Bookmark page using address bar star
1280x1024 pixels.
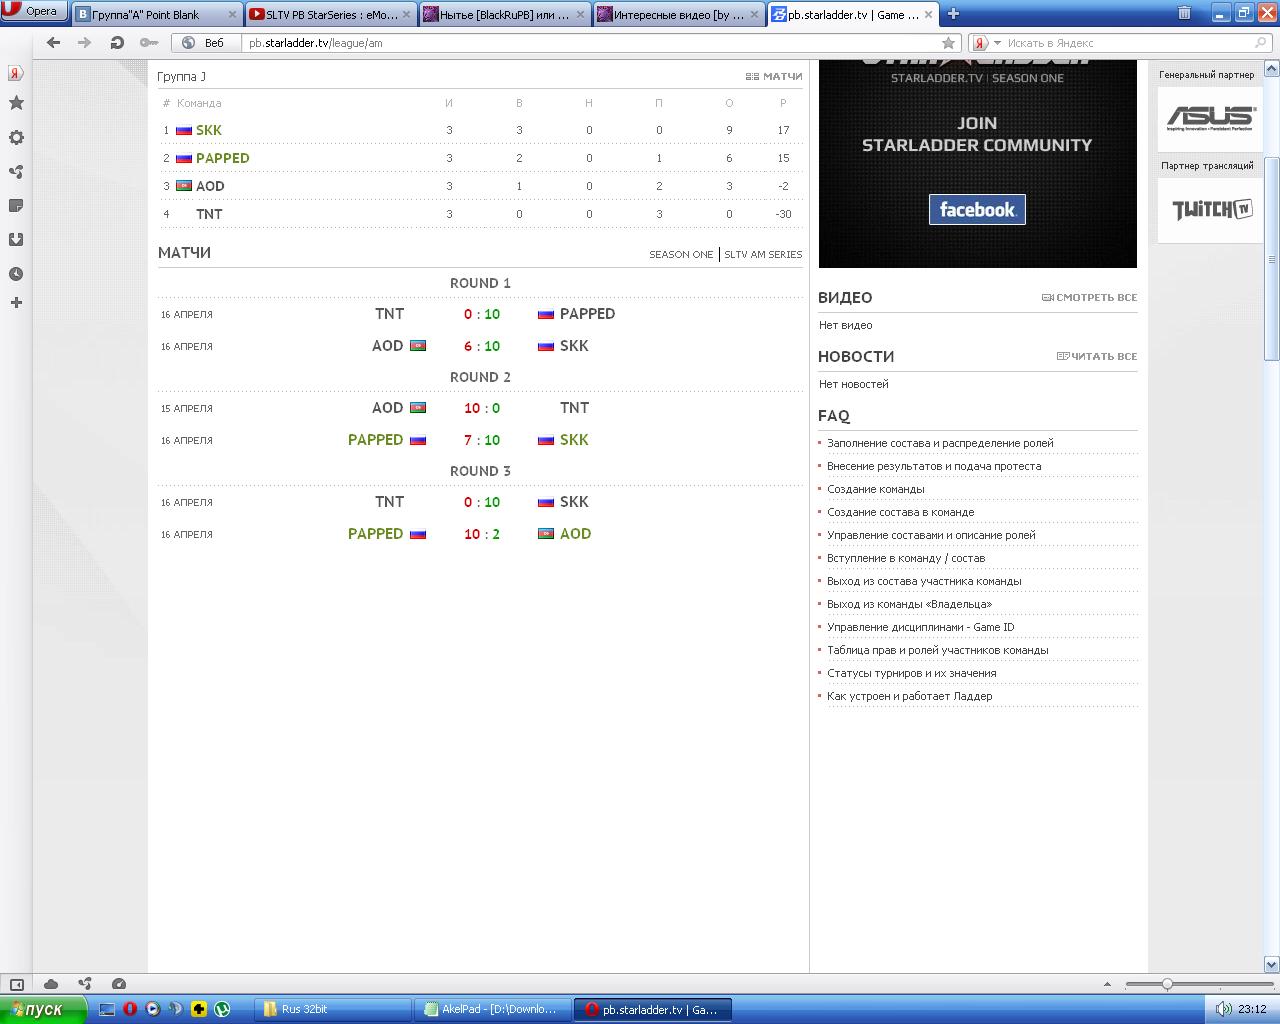click(x=948, y=43)
